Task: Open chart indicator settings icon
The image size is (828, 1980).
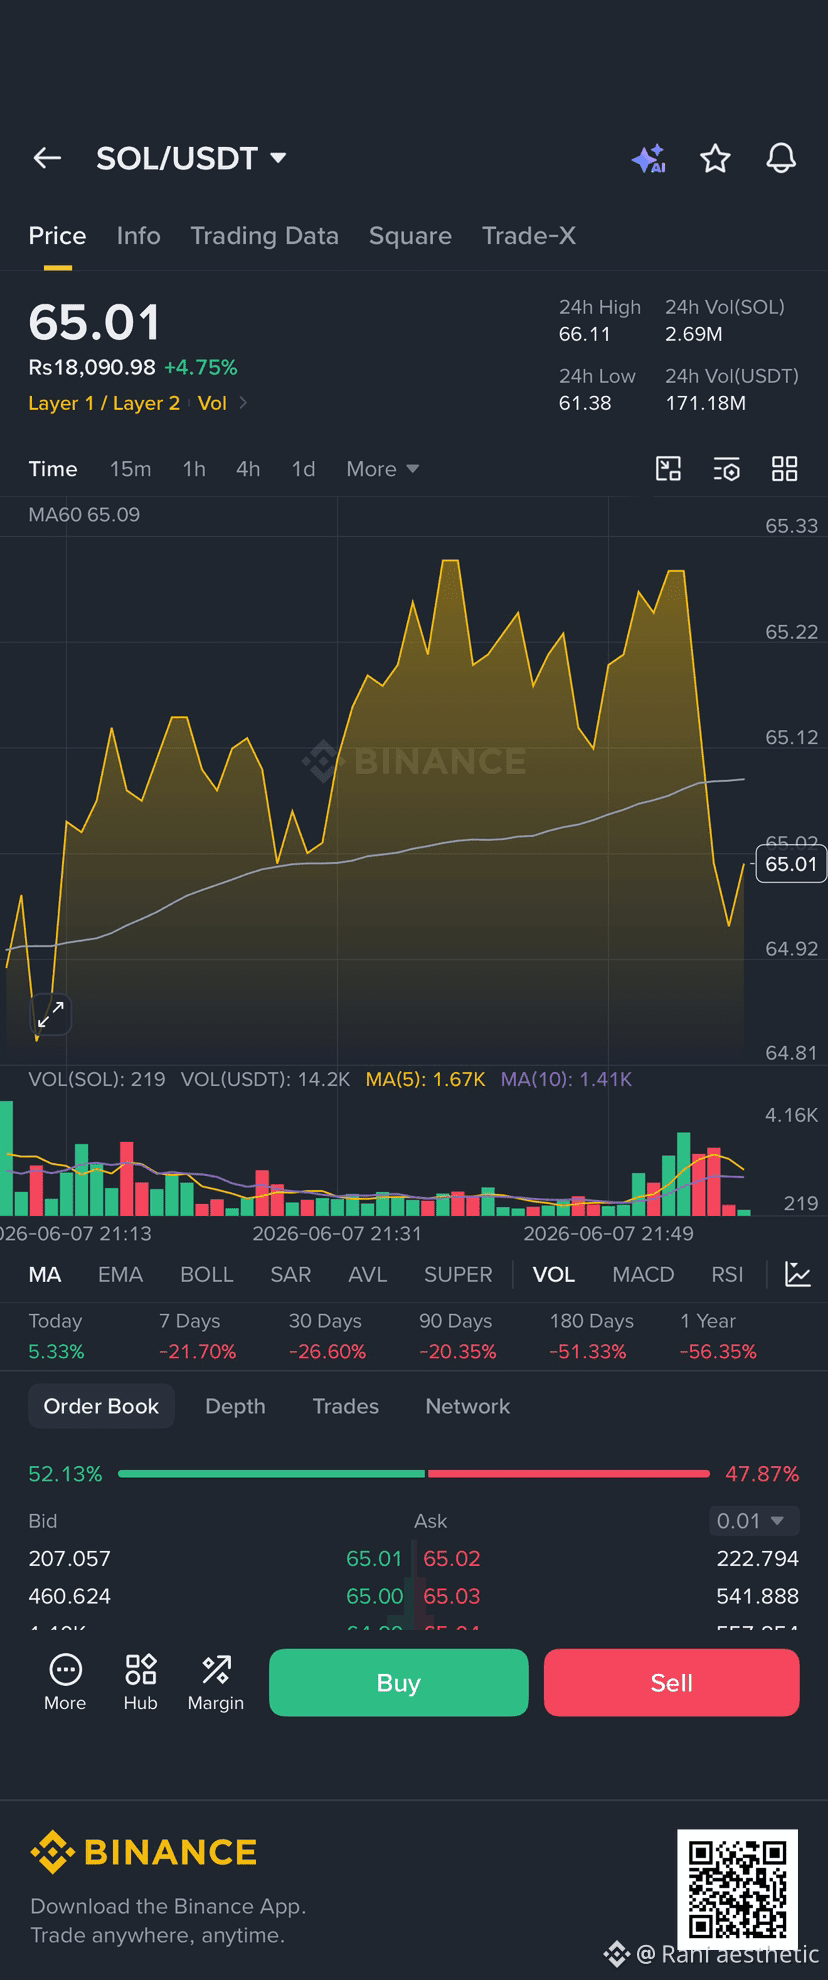Action: coord(727,469)
